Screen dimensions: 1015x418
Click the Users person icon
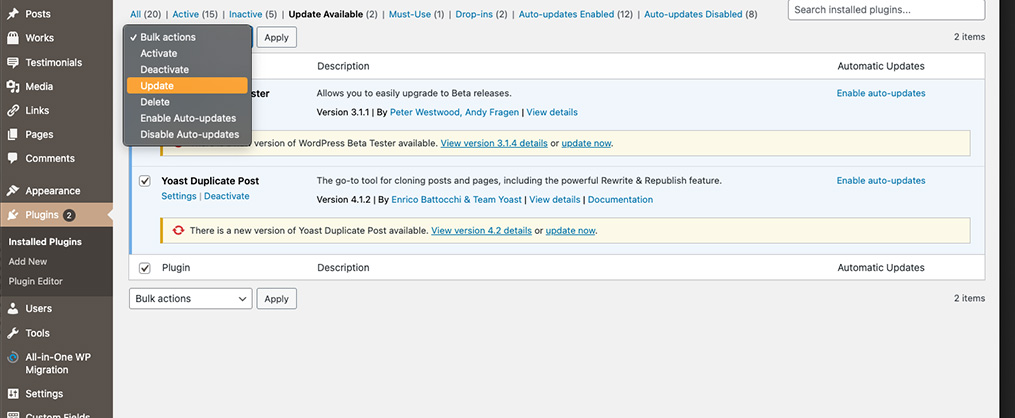point(12,309)
